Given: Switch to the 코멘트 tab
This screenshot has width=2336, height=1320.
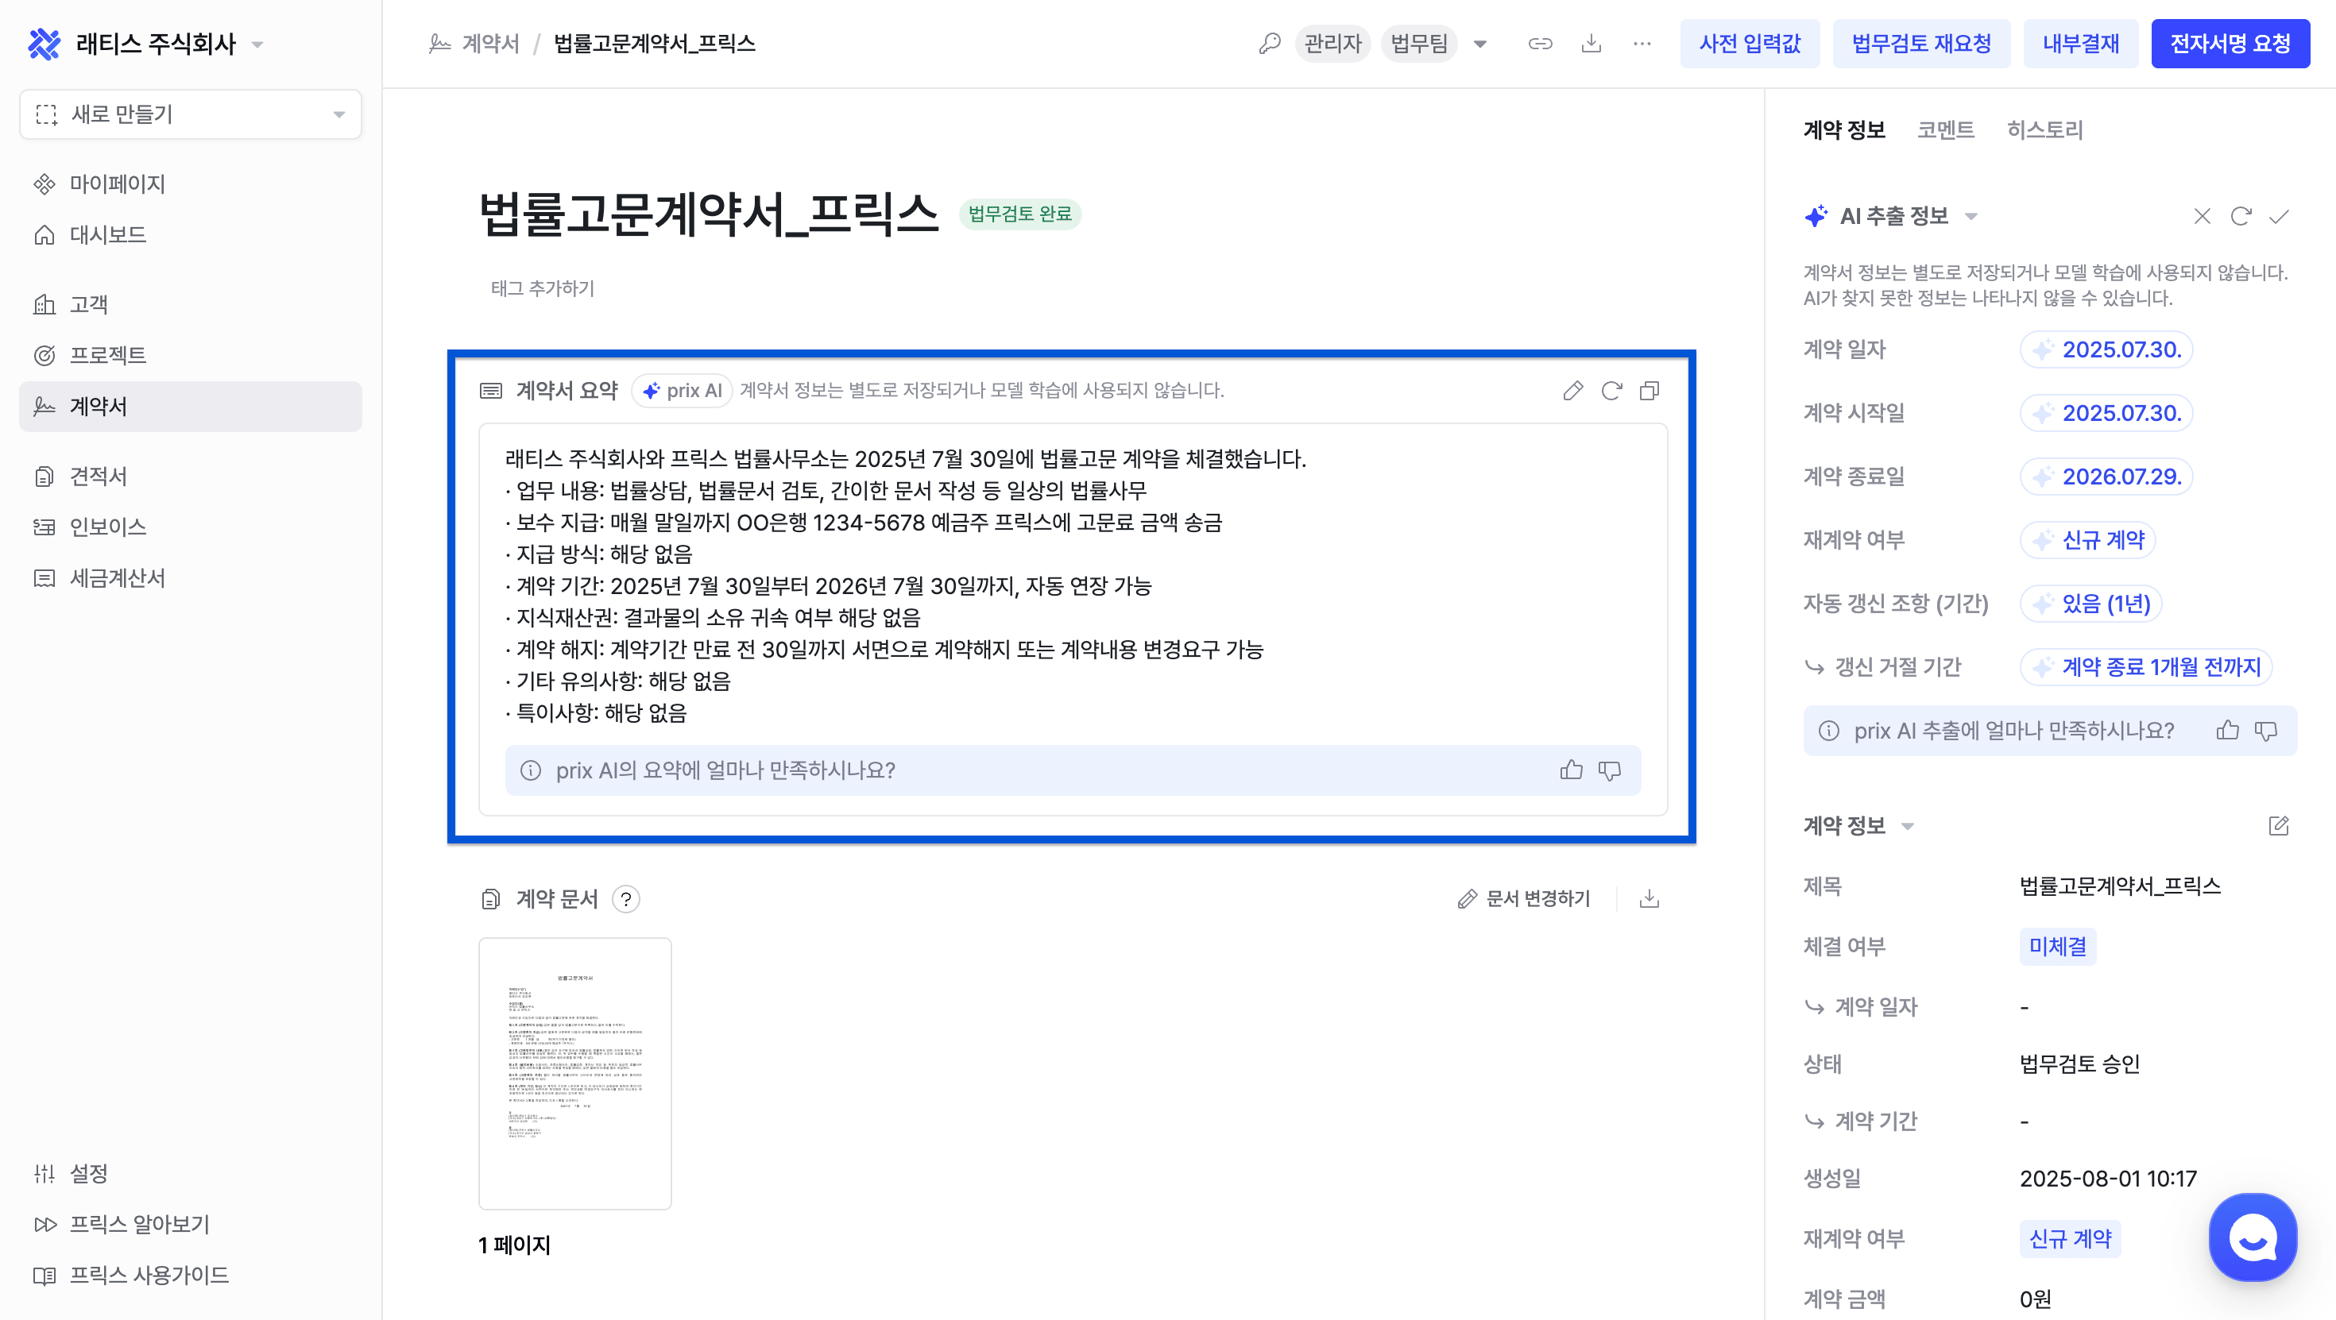Looking at the screenshot, I should (x=1945, y=130).
